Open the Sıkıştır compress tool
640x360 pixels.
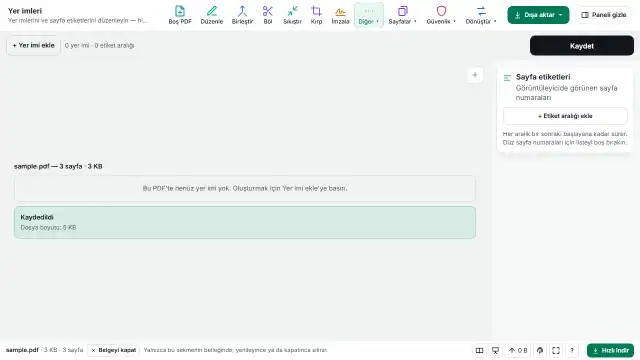coord(292,15)
